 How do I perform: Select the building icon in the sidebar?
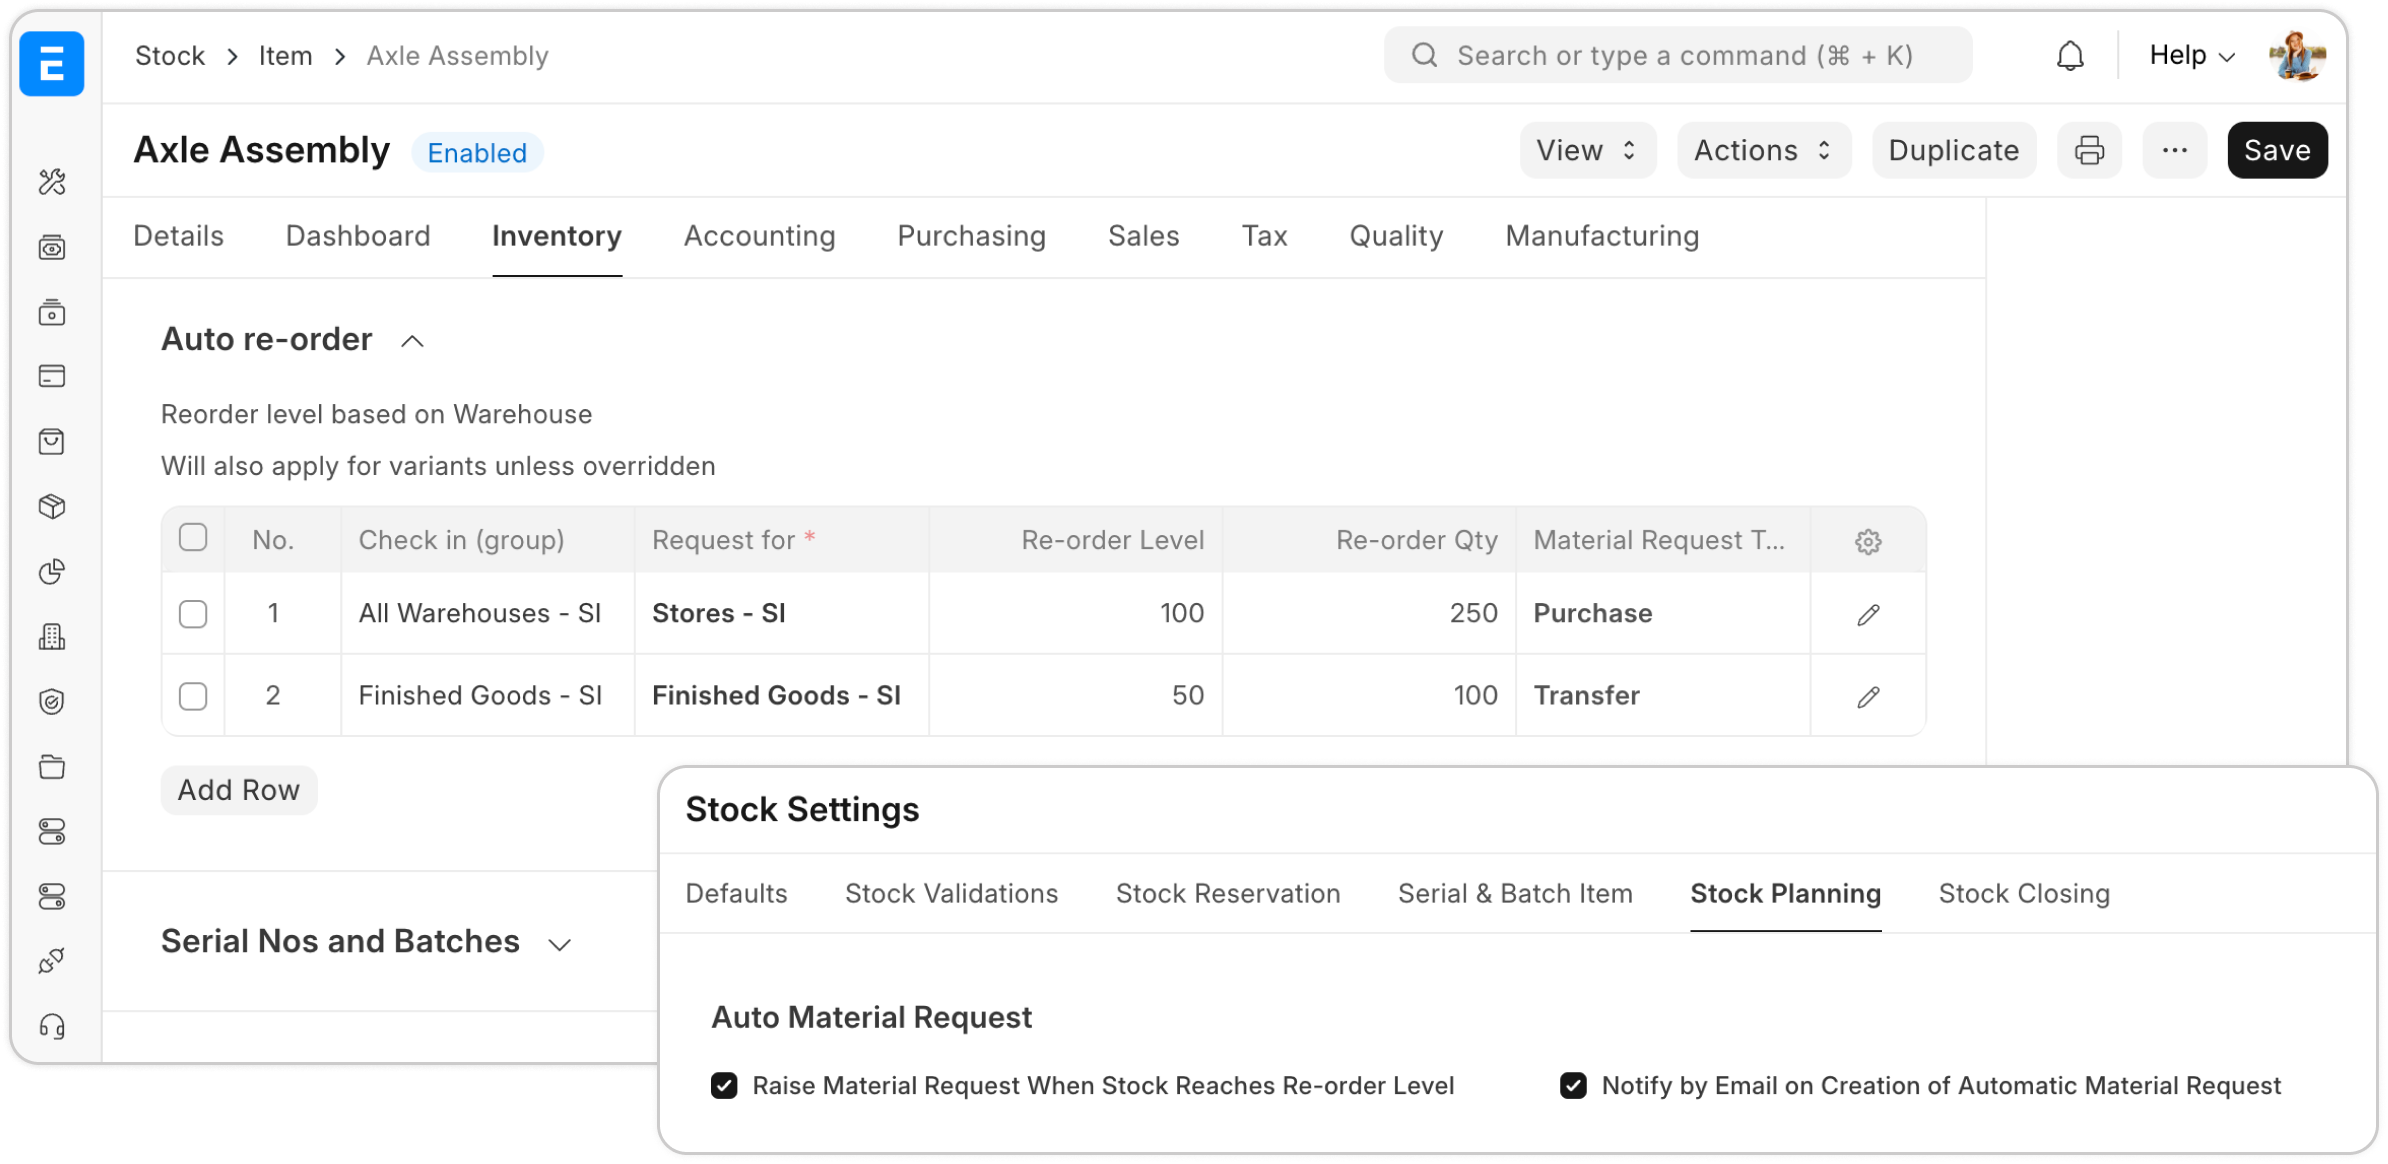(x=51, y=637)
